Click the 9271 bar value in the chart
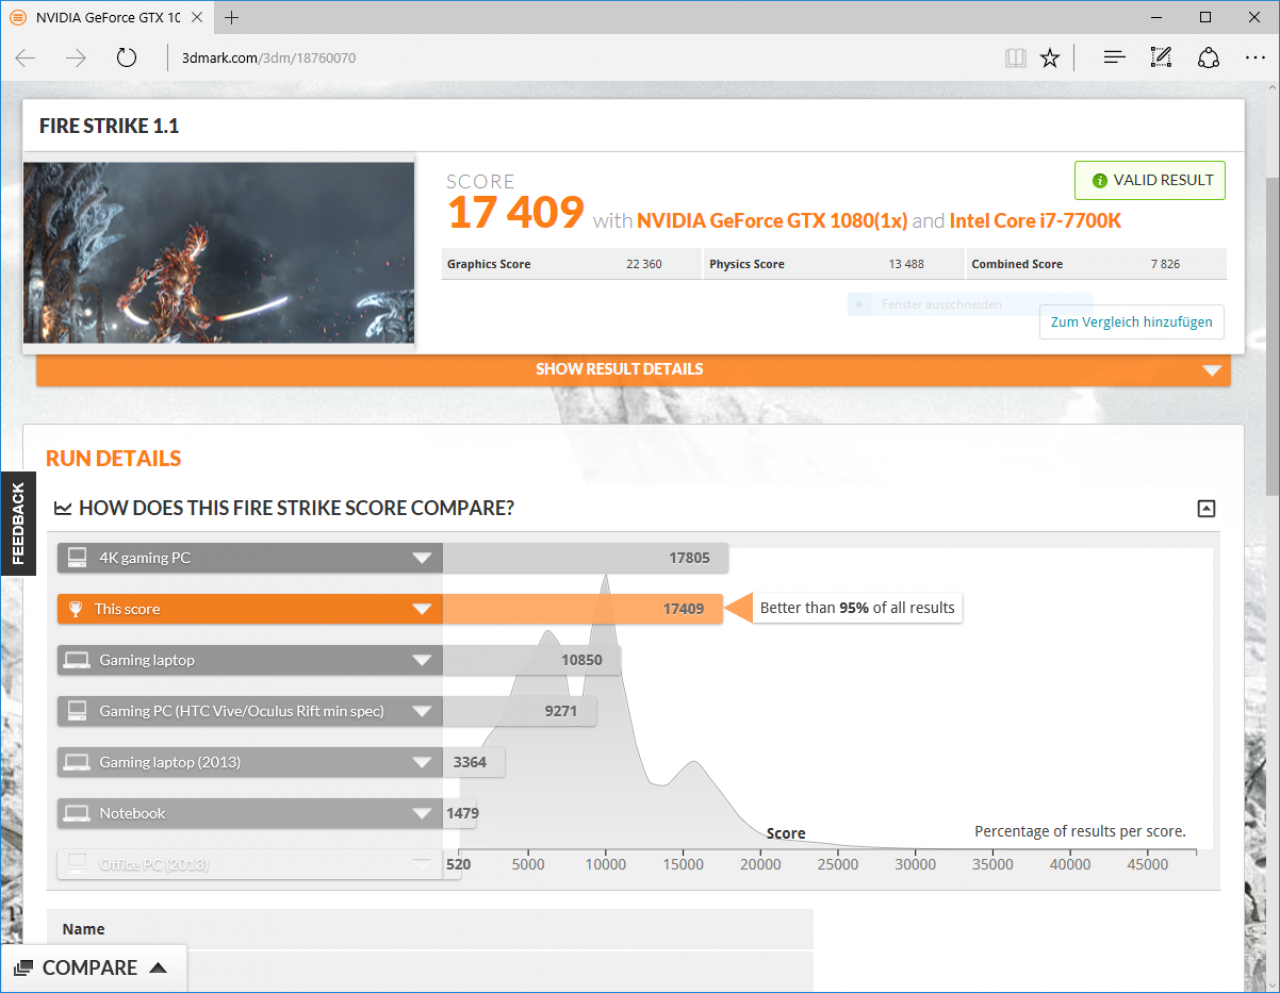The height and width of the screenshot is (993, 1280). point(561,711)
